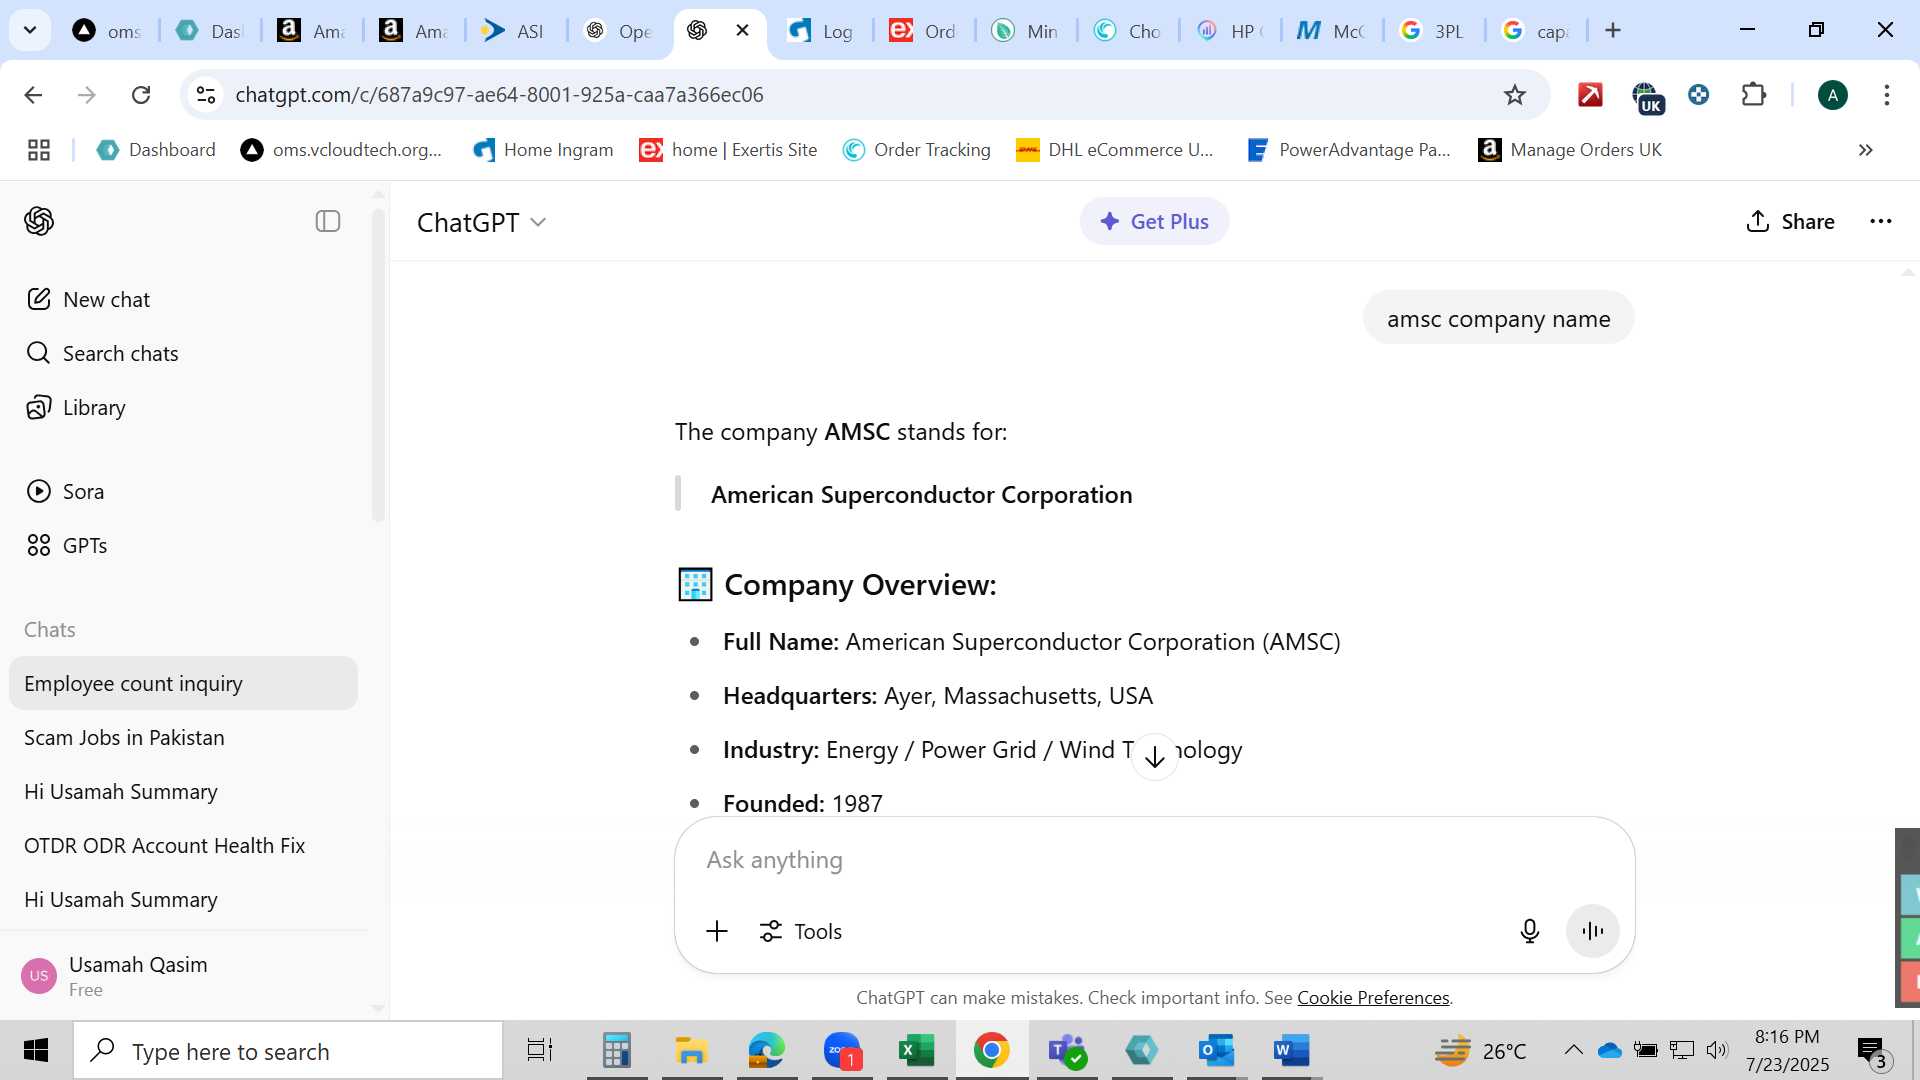
Task: Share this conversation
Action: (1790, 221)
